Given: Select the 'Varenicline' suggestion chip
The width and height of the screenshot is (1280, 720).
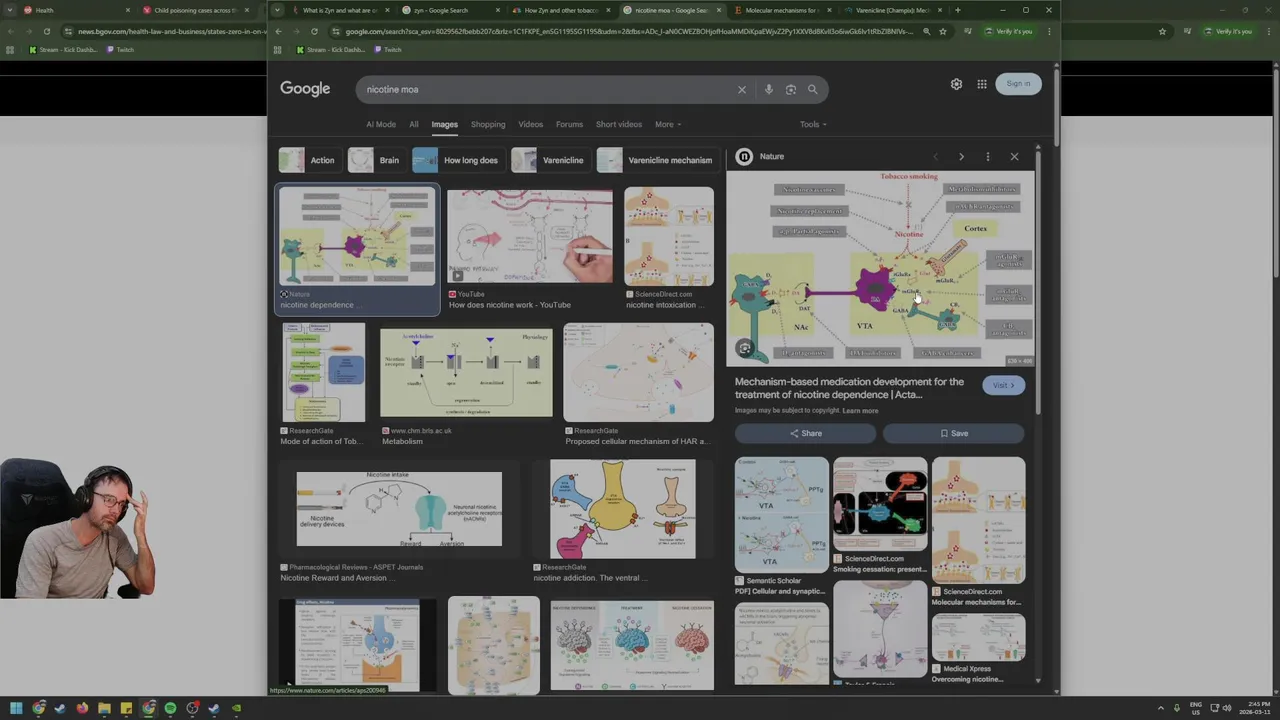Looking at the screenshot, I should tap(549, 160).
